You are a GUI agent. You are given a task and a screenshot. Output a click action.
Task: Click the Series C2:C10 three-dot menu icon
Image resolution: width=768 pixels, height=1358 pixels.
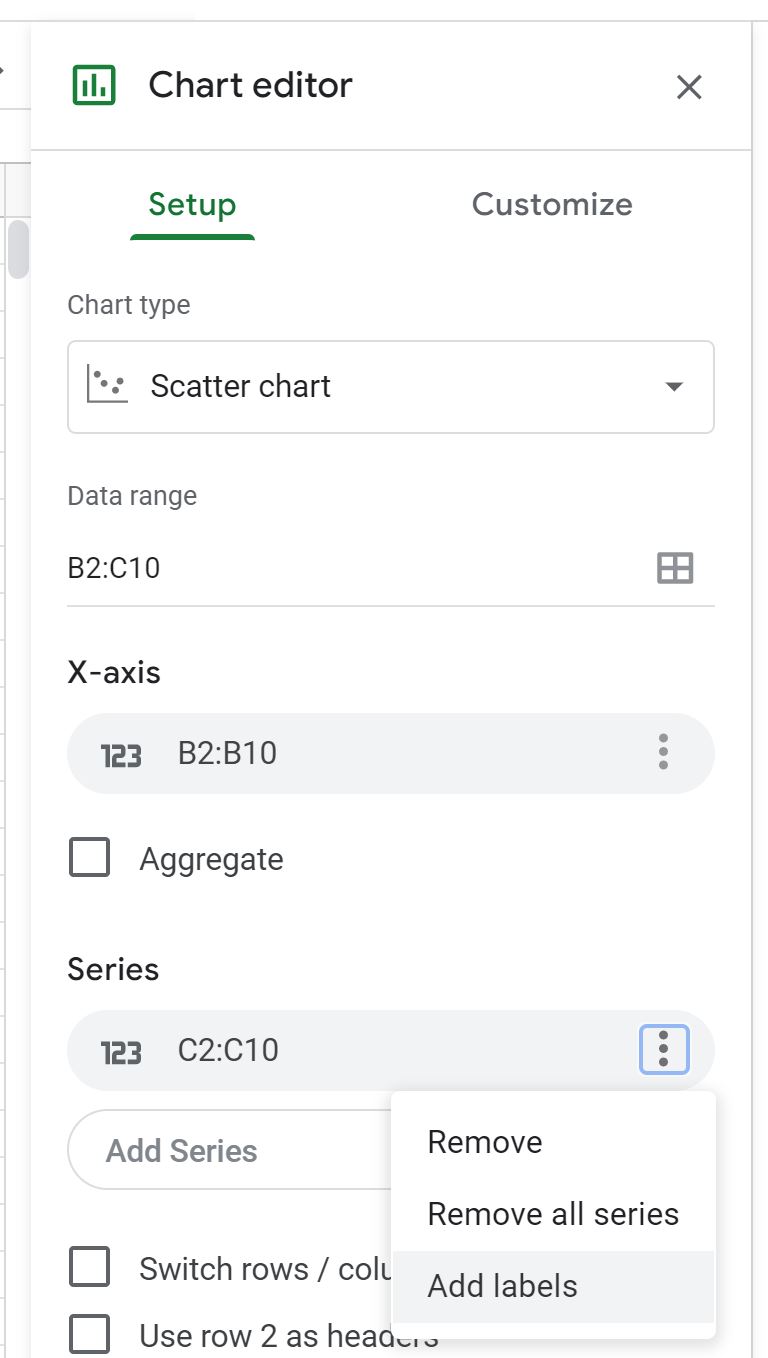(664, 1049)
